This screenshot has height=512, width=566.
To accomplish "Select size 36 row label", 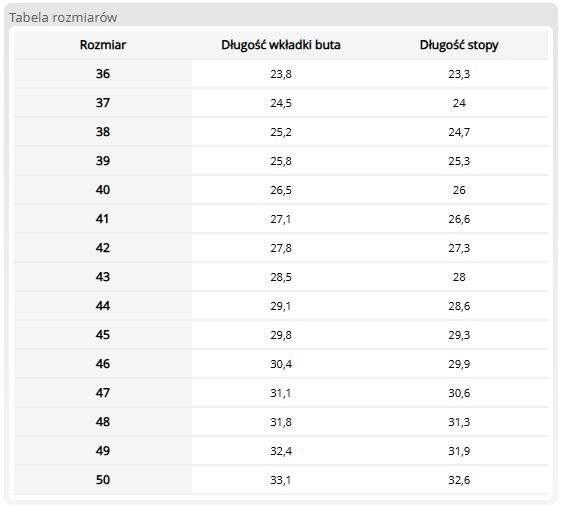I will coord(103,74).
